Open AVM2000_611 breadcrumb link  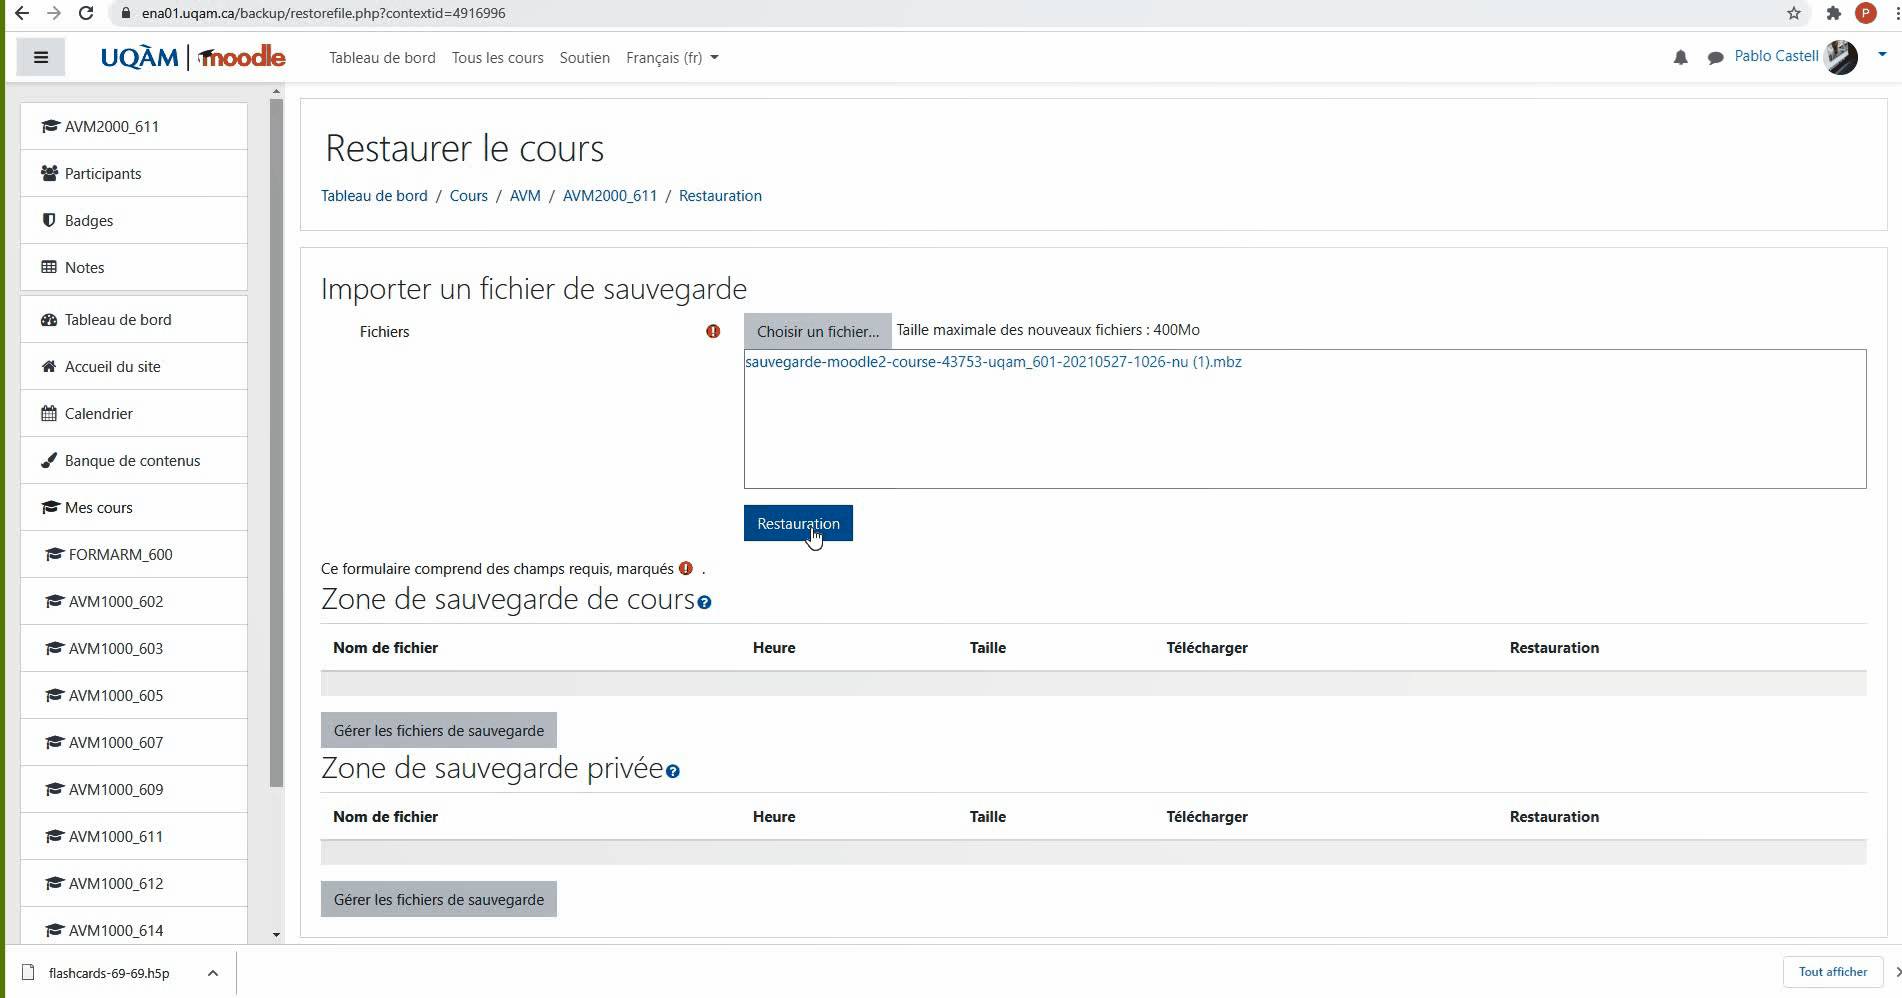[609, 196]
